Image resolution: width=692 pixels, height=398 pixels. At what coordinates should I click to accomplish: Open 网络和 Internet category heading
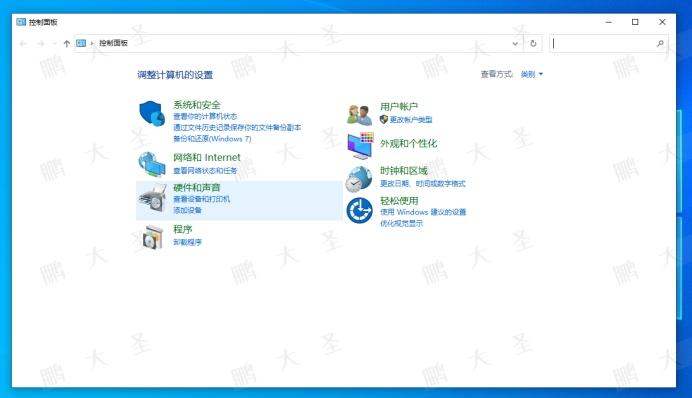[x=207, y=158]
